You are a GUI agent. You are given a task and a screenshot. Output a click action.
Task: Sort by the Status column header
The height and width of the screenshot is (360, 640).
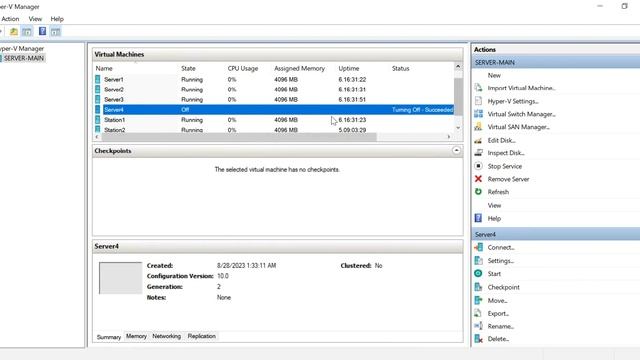click(400, 68)
